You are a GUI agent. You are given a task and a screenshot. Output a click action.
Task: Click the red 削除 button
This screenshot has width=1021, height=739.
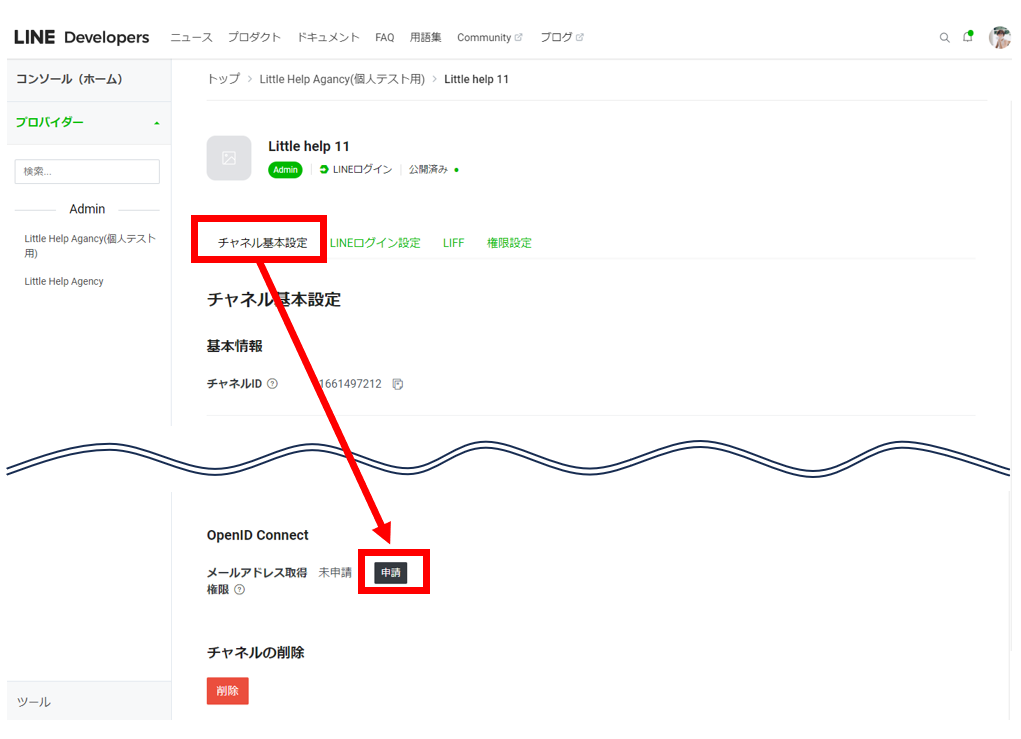227,690
